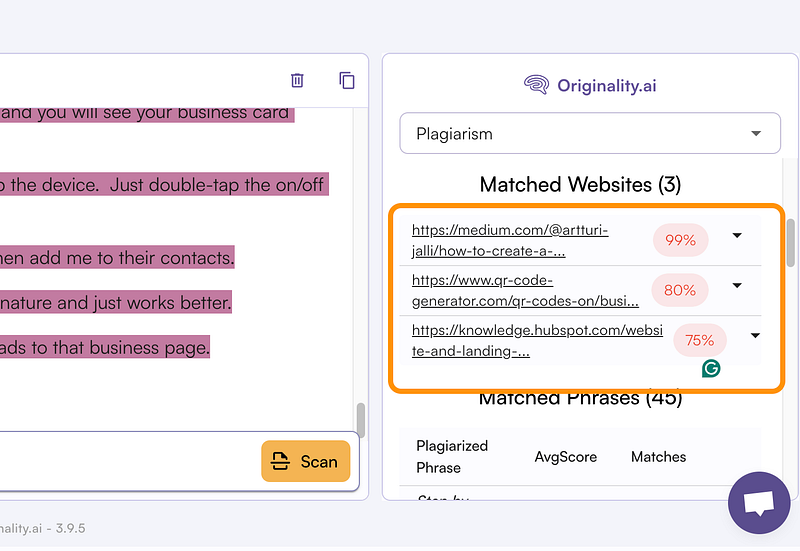Expand the medium.com 99% match row
The image size is (800, 551).
737,235
